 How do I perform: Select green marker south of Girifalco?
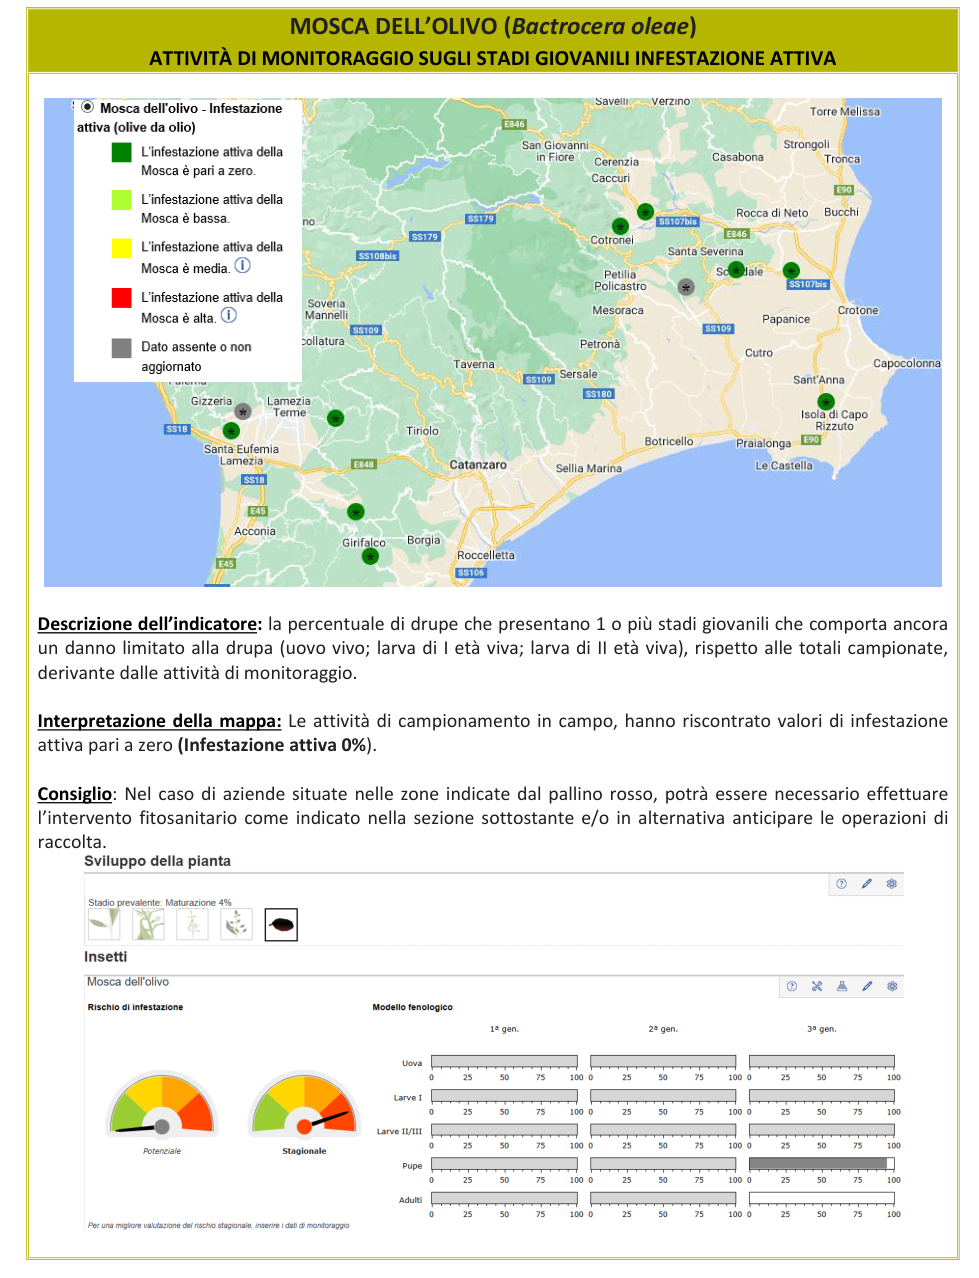click(370, 556)
